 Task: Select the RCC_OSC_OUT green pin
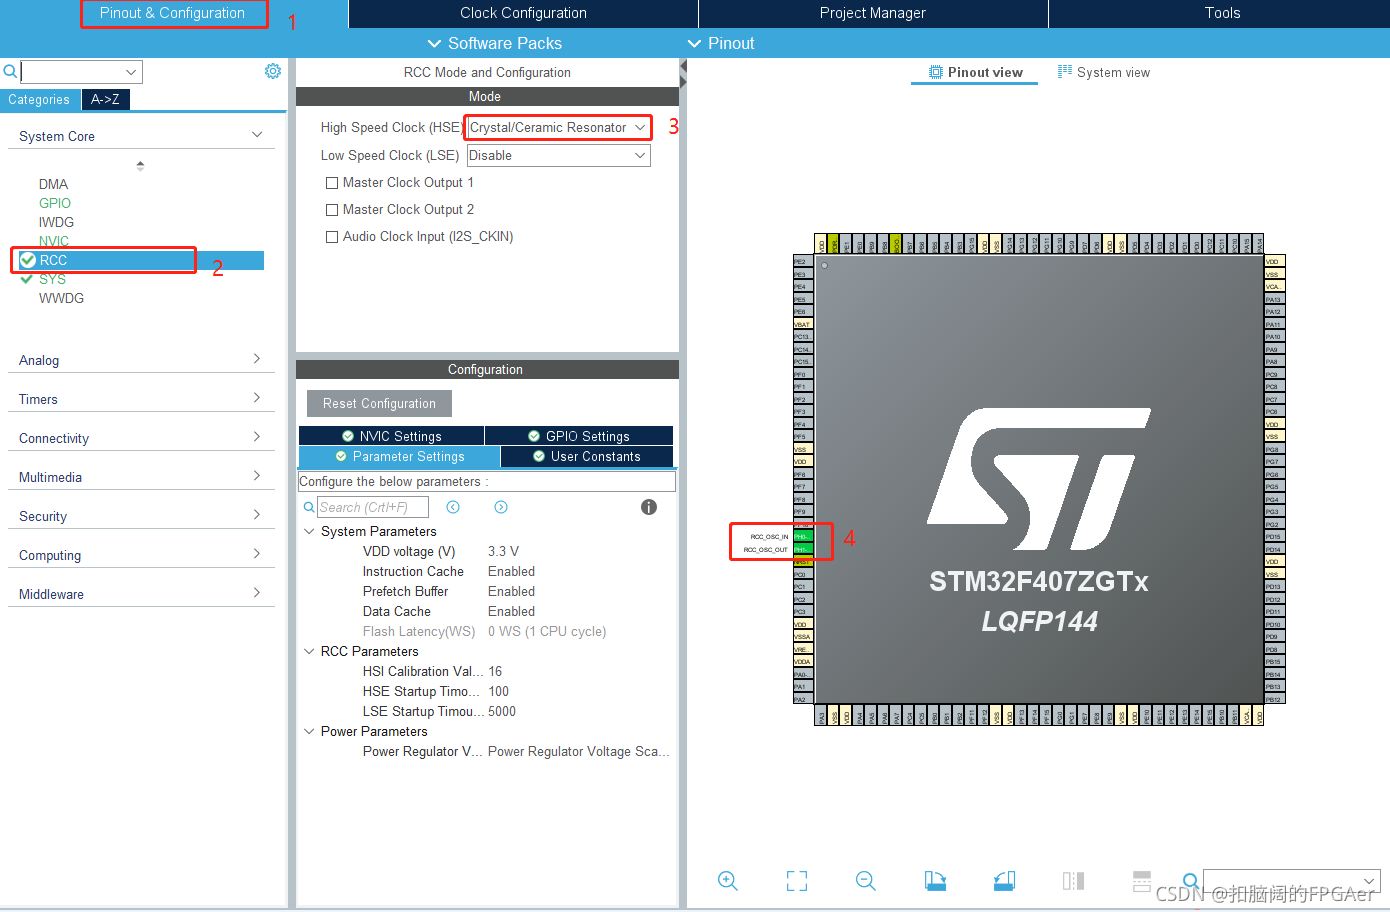click(802, 549)
